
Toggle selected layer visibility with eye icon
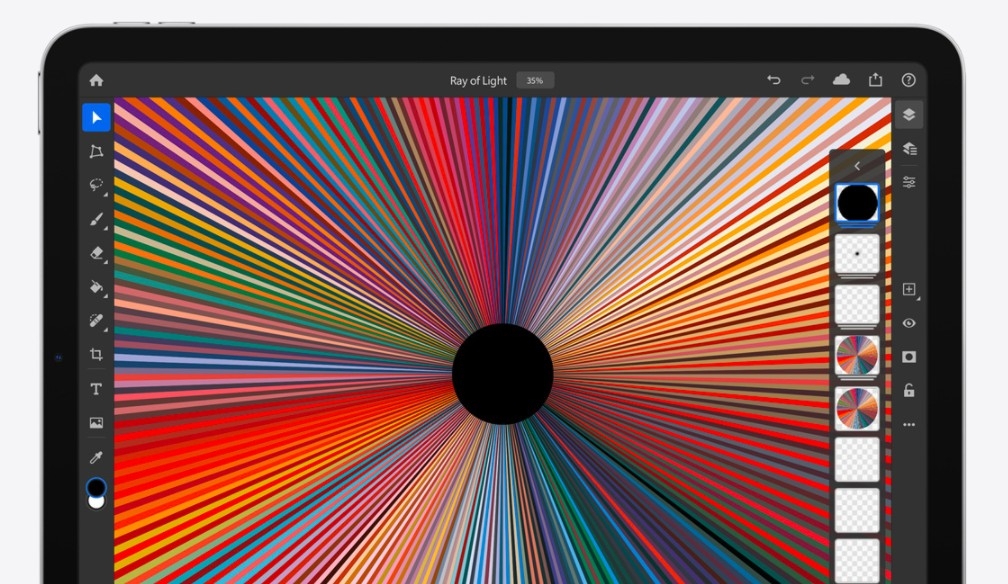click(909, 323)
